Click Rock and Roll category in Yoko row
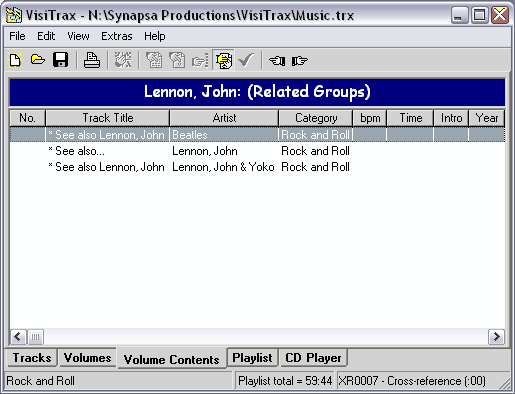The width and height of the screenshot is (515, 394). 315,167
